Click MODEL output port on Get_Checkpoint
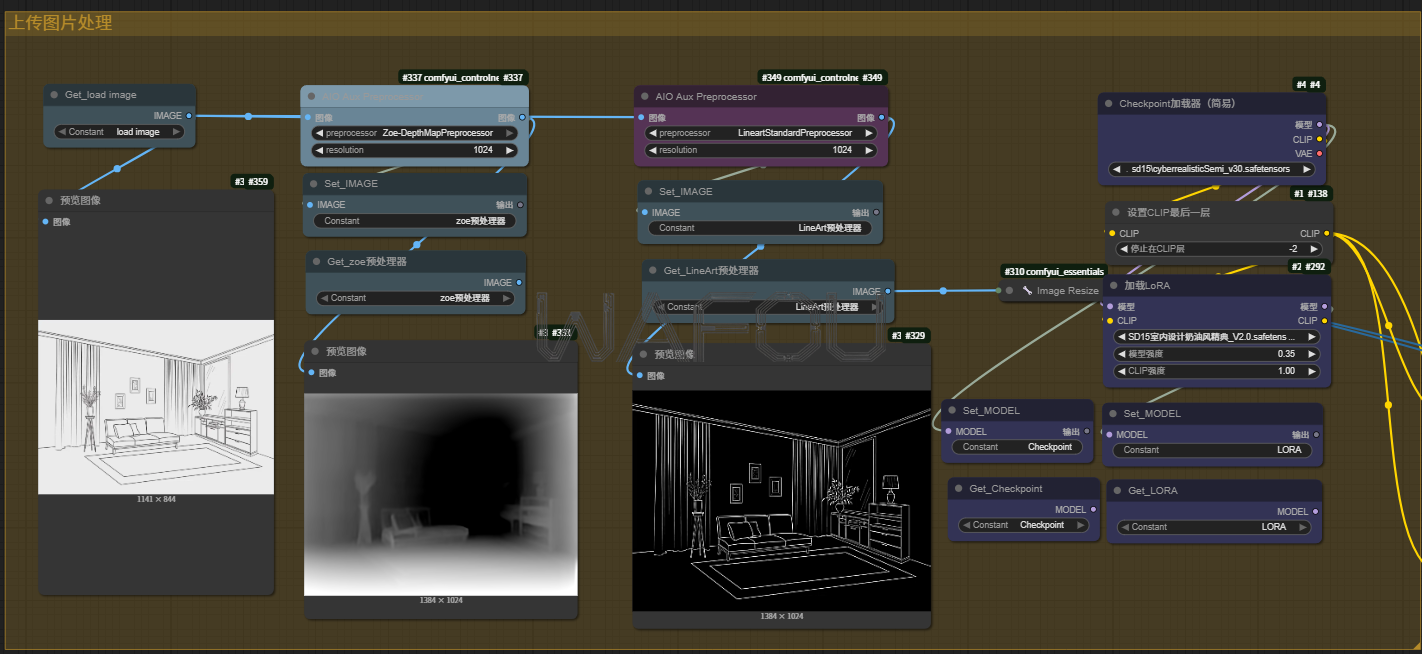The width and height of the screenshot is (1422, 654). tap(1093, 510)
